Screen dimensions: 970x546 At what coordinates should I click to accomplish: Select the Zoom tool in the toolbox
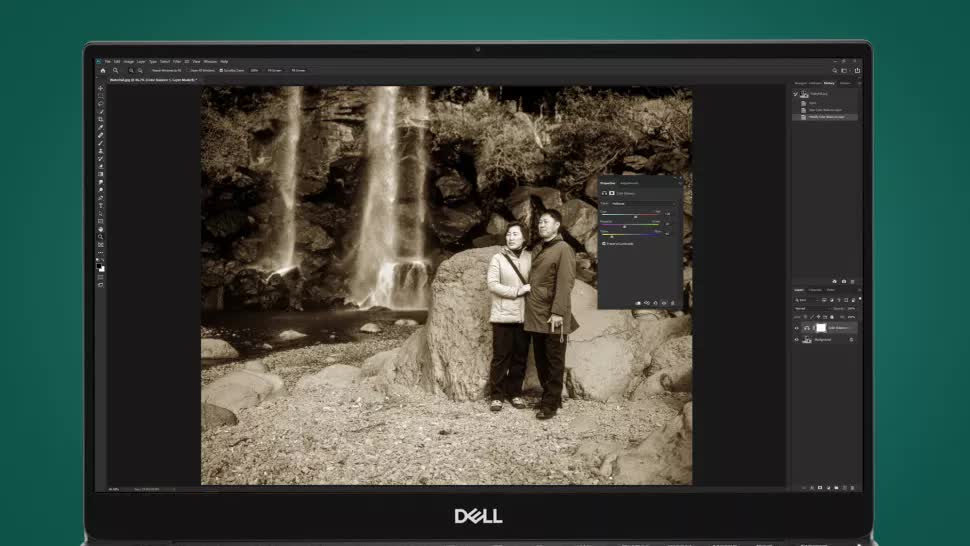click(x=101, y=237)
